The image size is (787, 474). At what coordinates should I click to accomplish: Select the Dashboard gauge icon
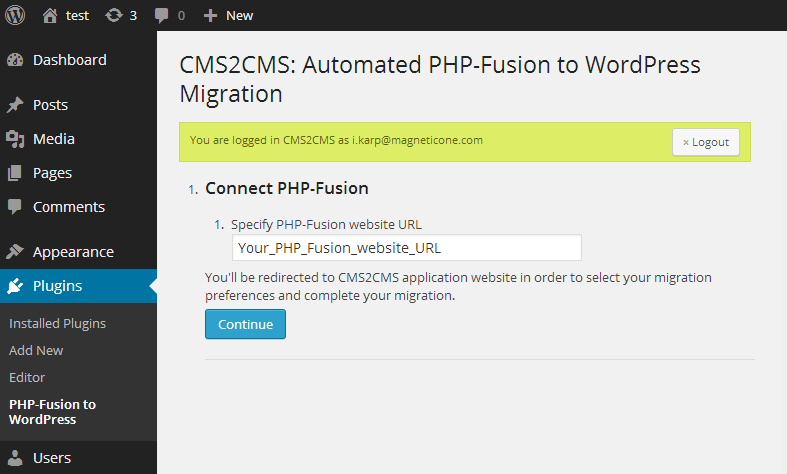(15, 60)
